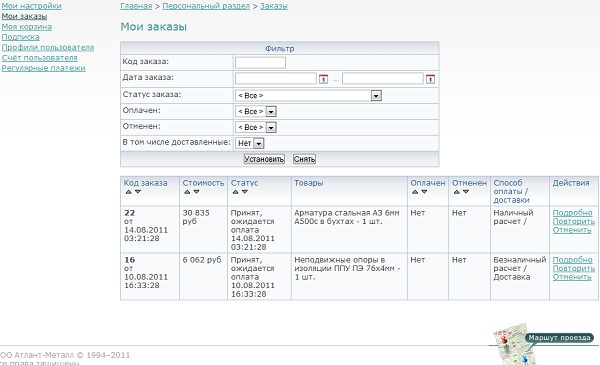Image resolution: width=600 pixels, height=365 pixels.
Task: Click Подробно for order 22
Action: pos(572,213)
